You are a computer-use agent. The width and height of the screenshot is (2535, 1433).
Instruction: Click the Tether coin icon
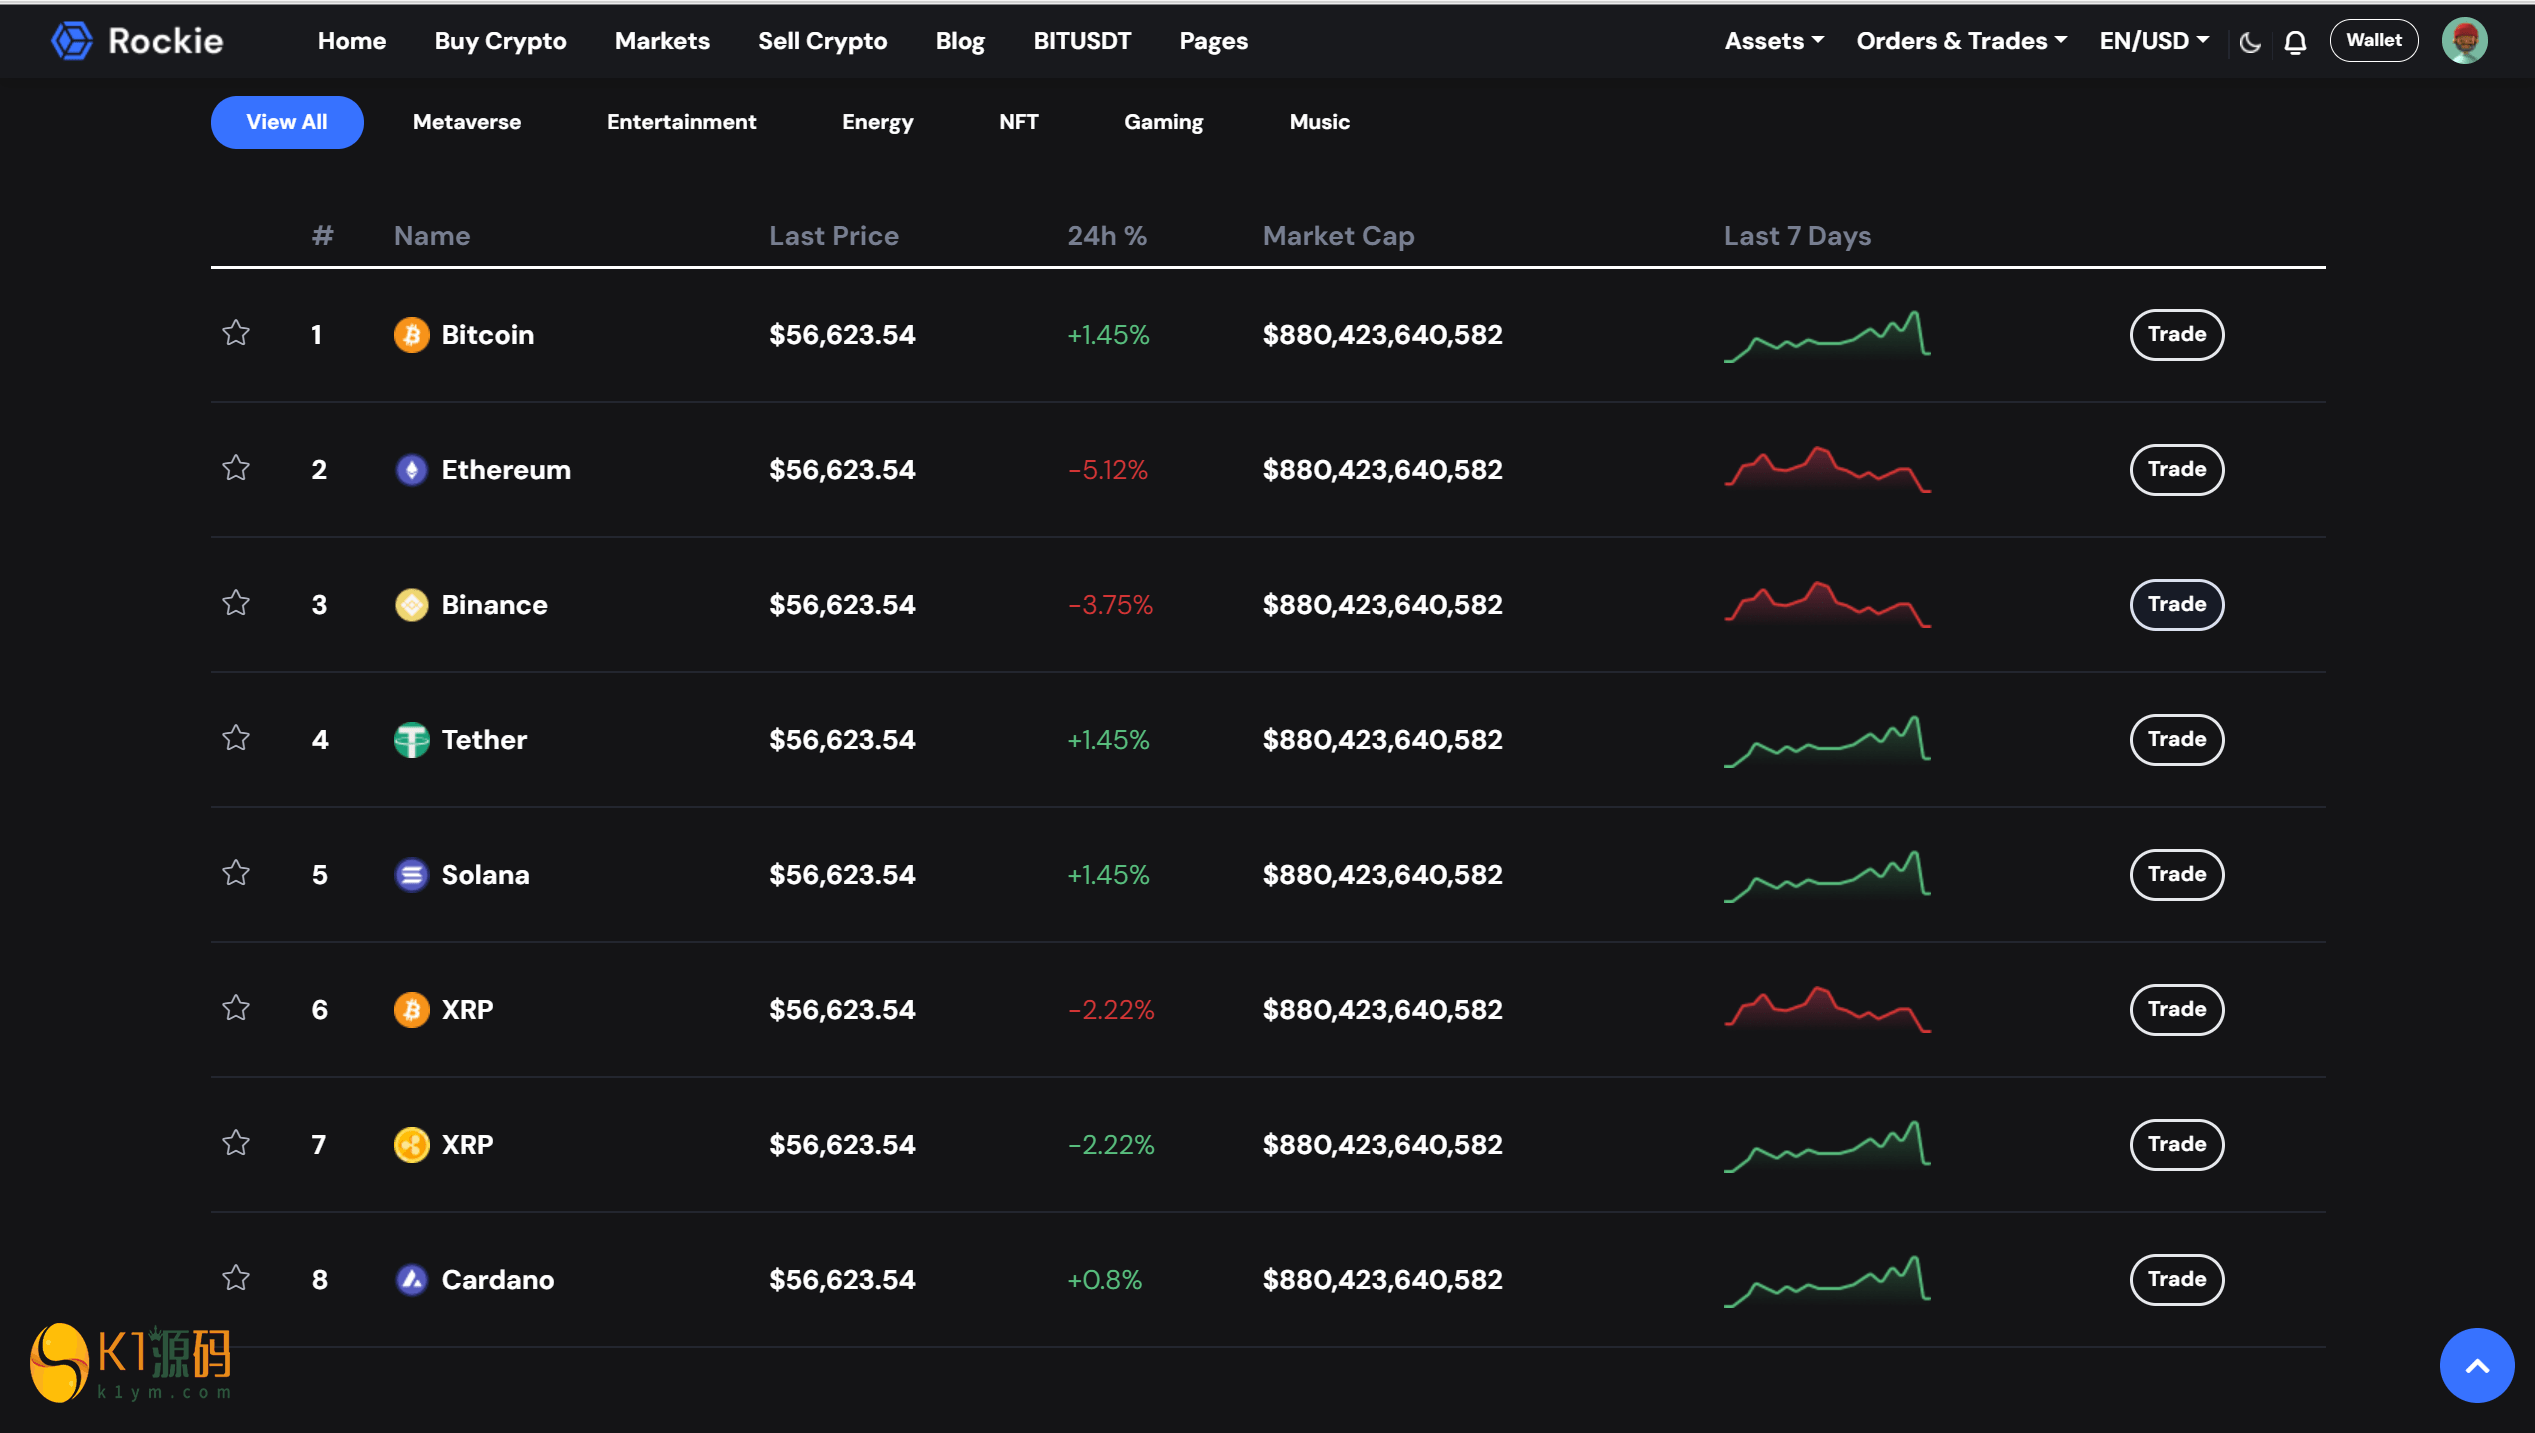tap(411, 740)
